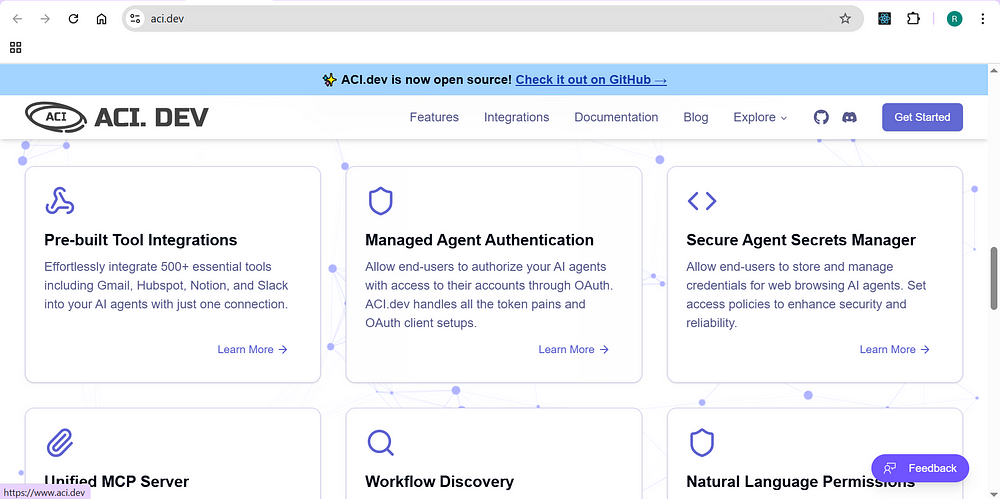Viewport: 1000px width, 499px height.
Task: Open the React Developer Tools extension icon
Action: click(884, 19)
